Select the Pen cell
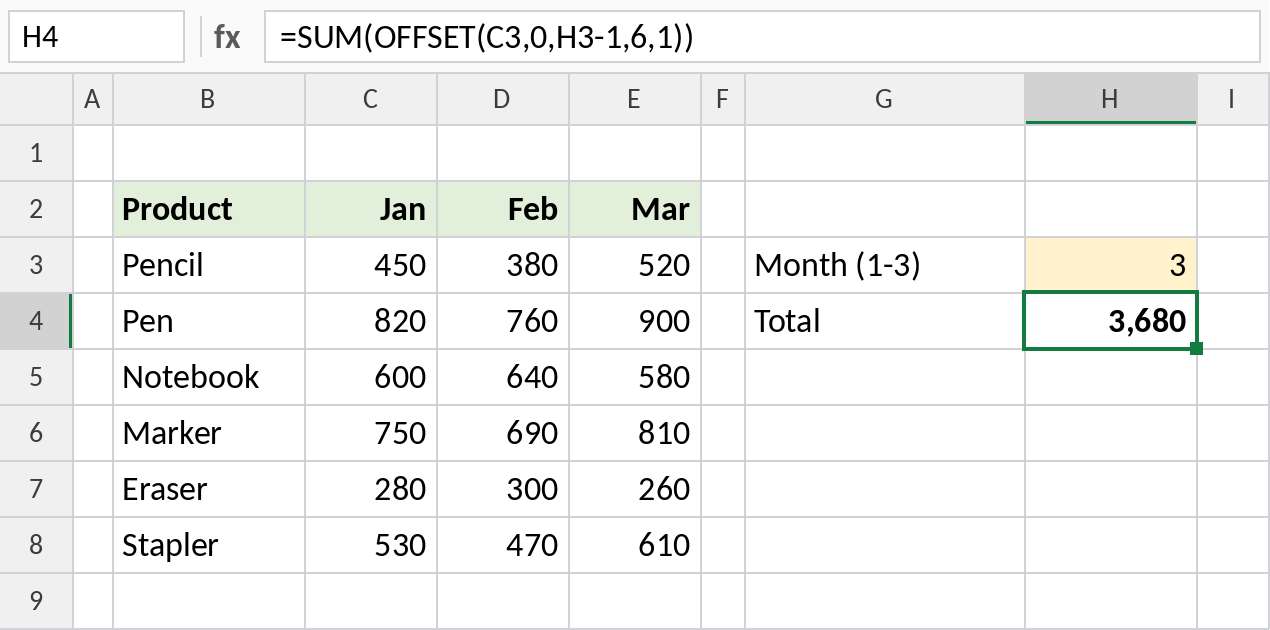Screen dimensions: 1270x630 click(x=209, y=321)
